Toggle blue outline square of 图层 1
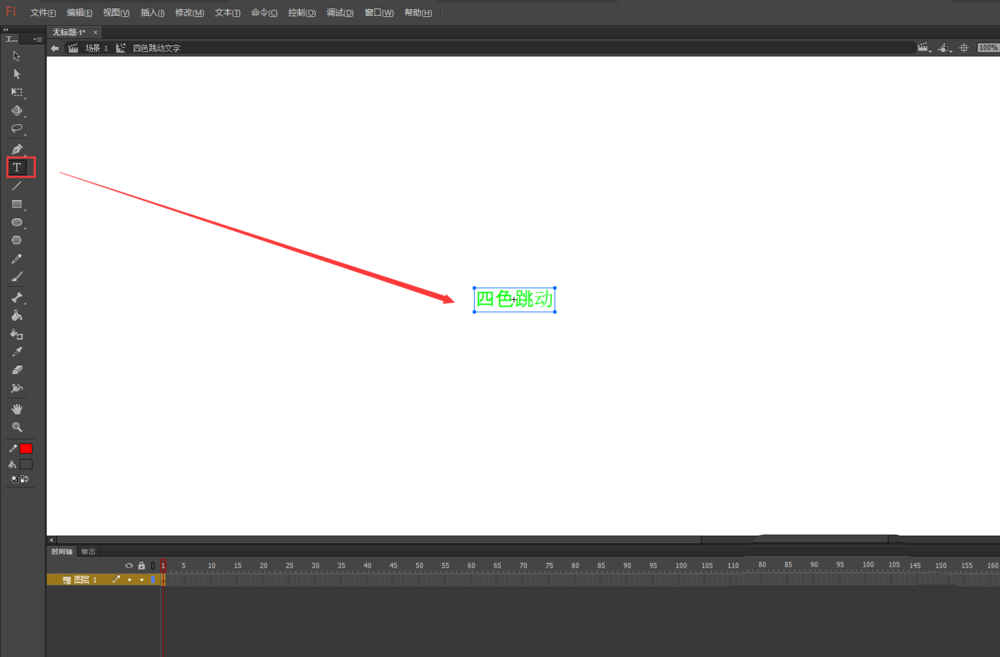The height and width of the screenshot is (657, 1000). (153, 580)
